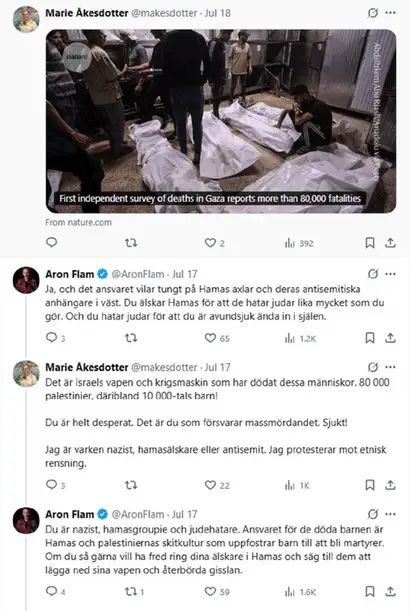Click Aron Flam's avatar on first reply
The height and width of the screenshot is (612, 412).
click(x=26, y=280)
